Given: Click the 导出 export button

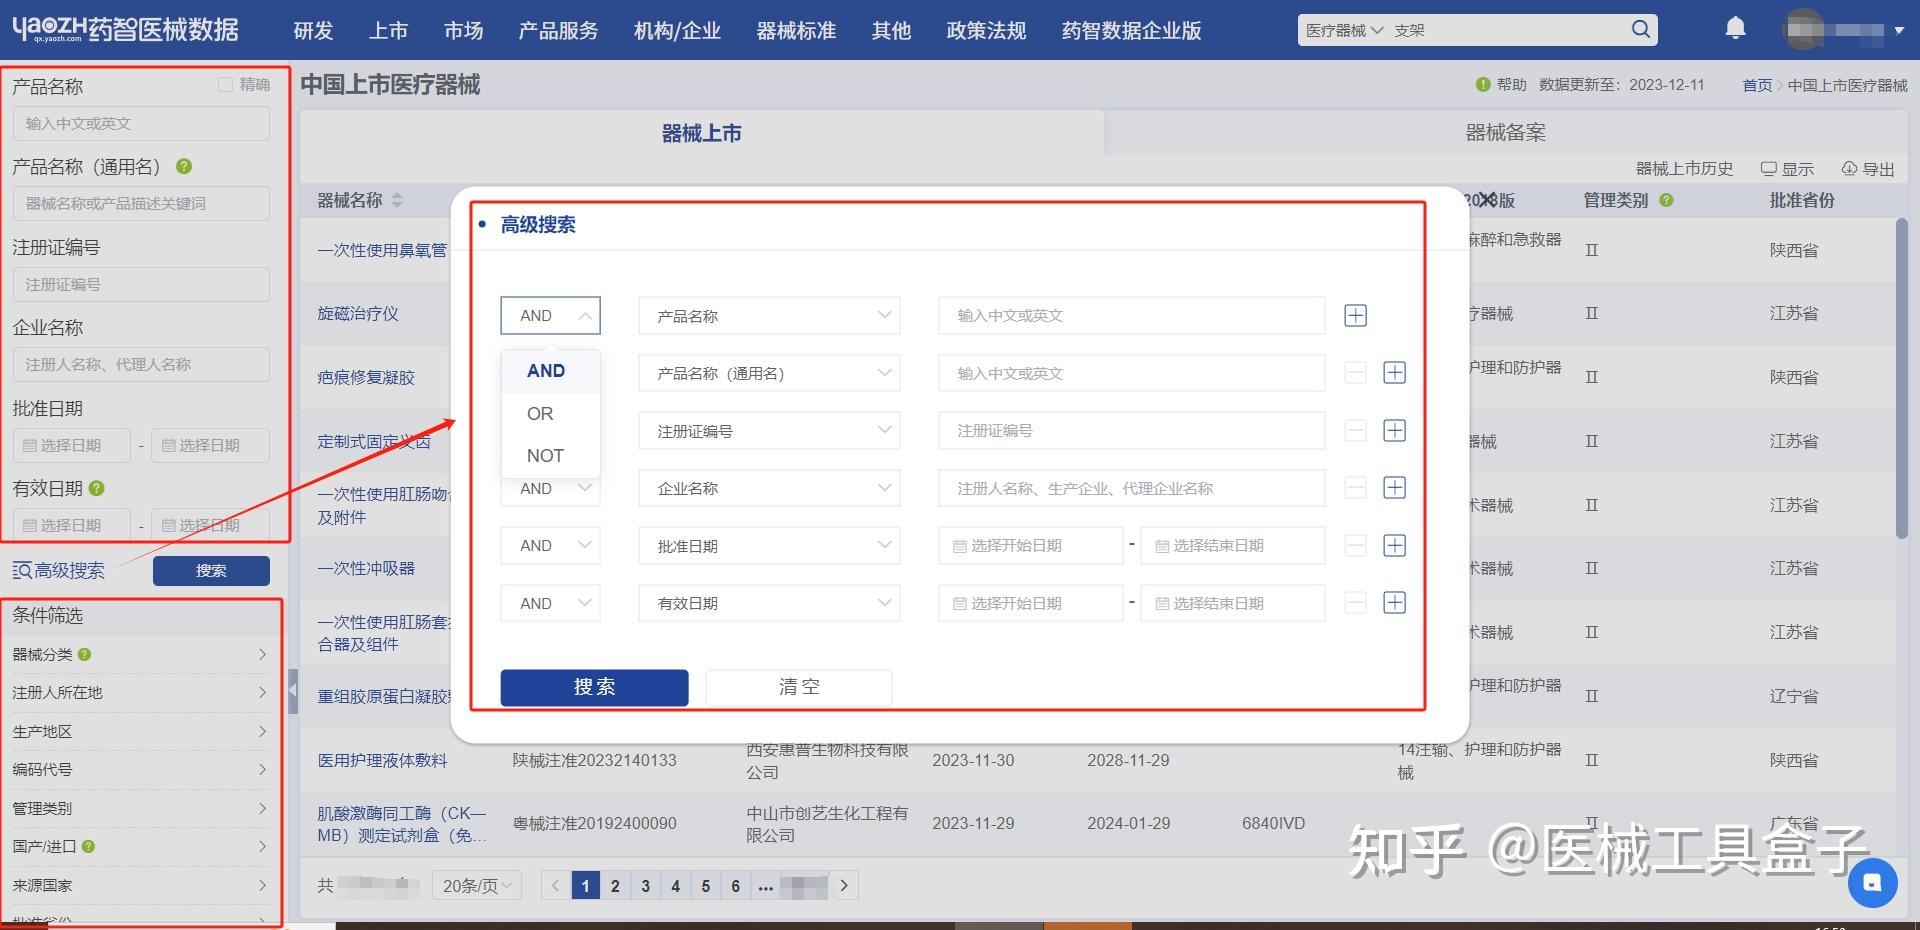Looking at the screenshot, I should click(1868, 169).
